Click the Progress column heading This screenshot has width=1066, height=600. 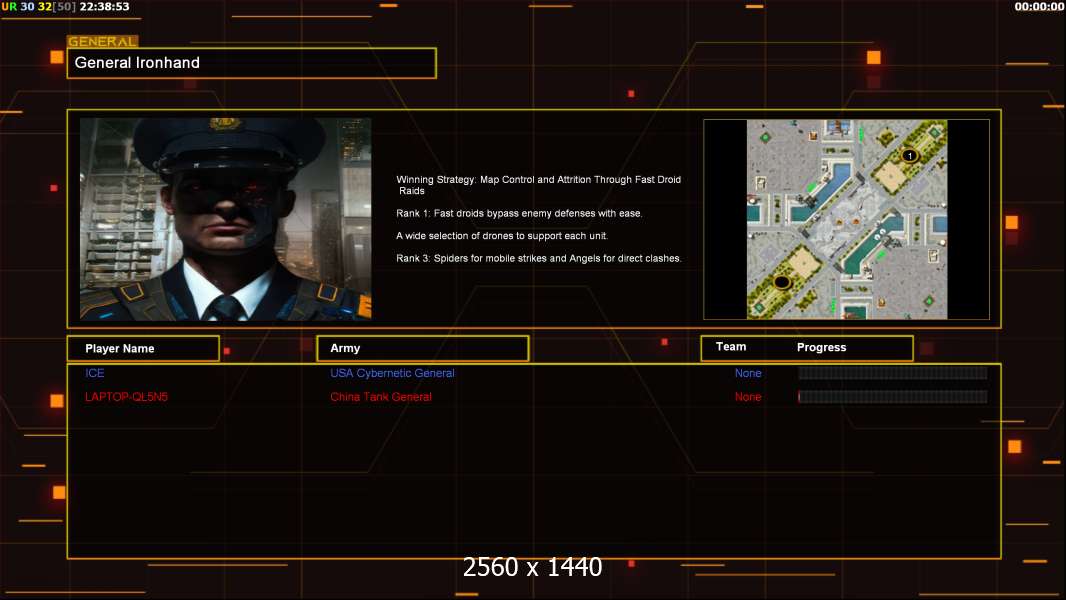[x=821, y=347]
